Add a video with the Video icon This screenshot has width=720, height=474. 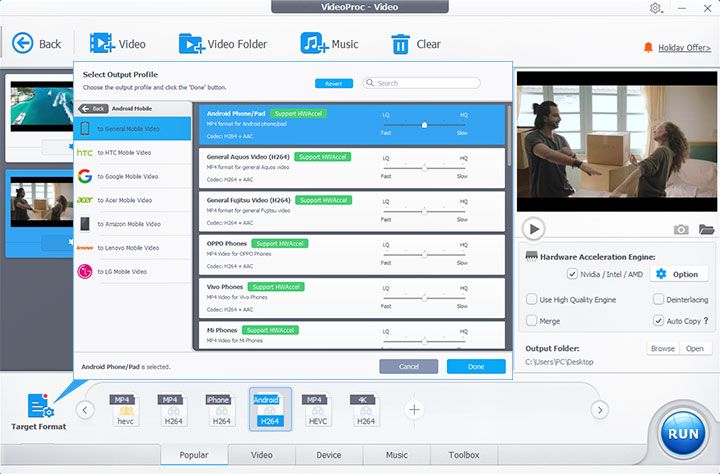pos(102,43)
